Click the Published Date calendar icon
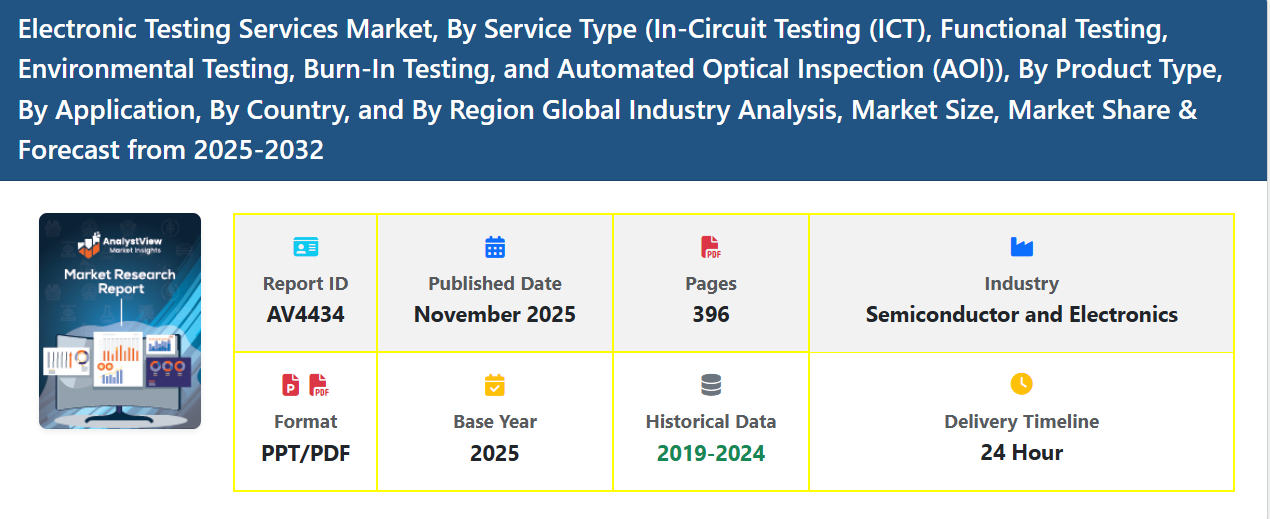 pyautogui.click(x=495, y=246)
